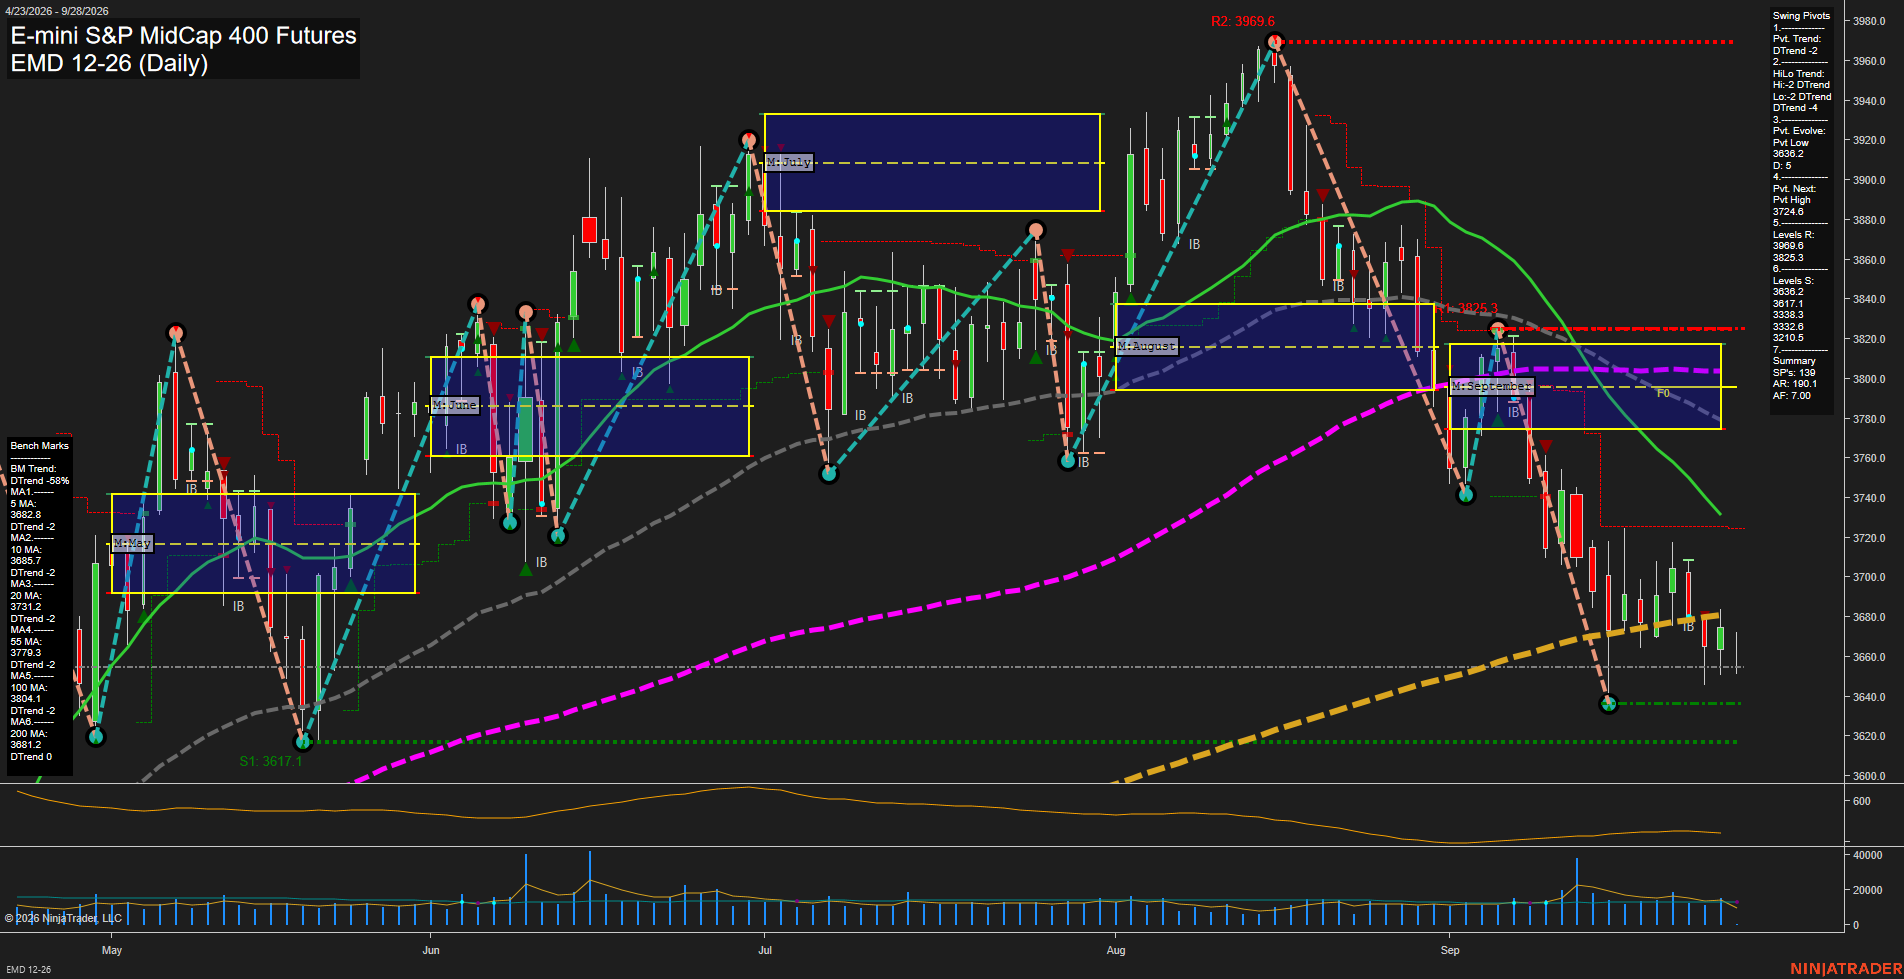Screen dimensions: 1904x979
Task: Click the 5 MA: label in Bench Marks
Action: 23,504
